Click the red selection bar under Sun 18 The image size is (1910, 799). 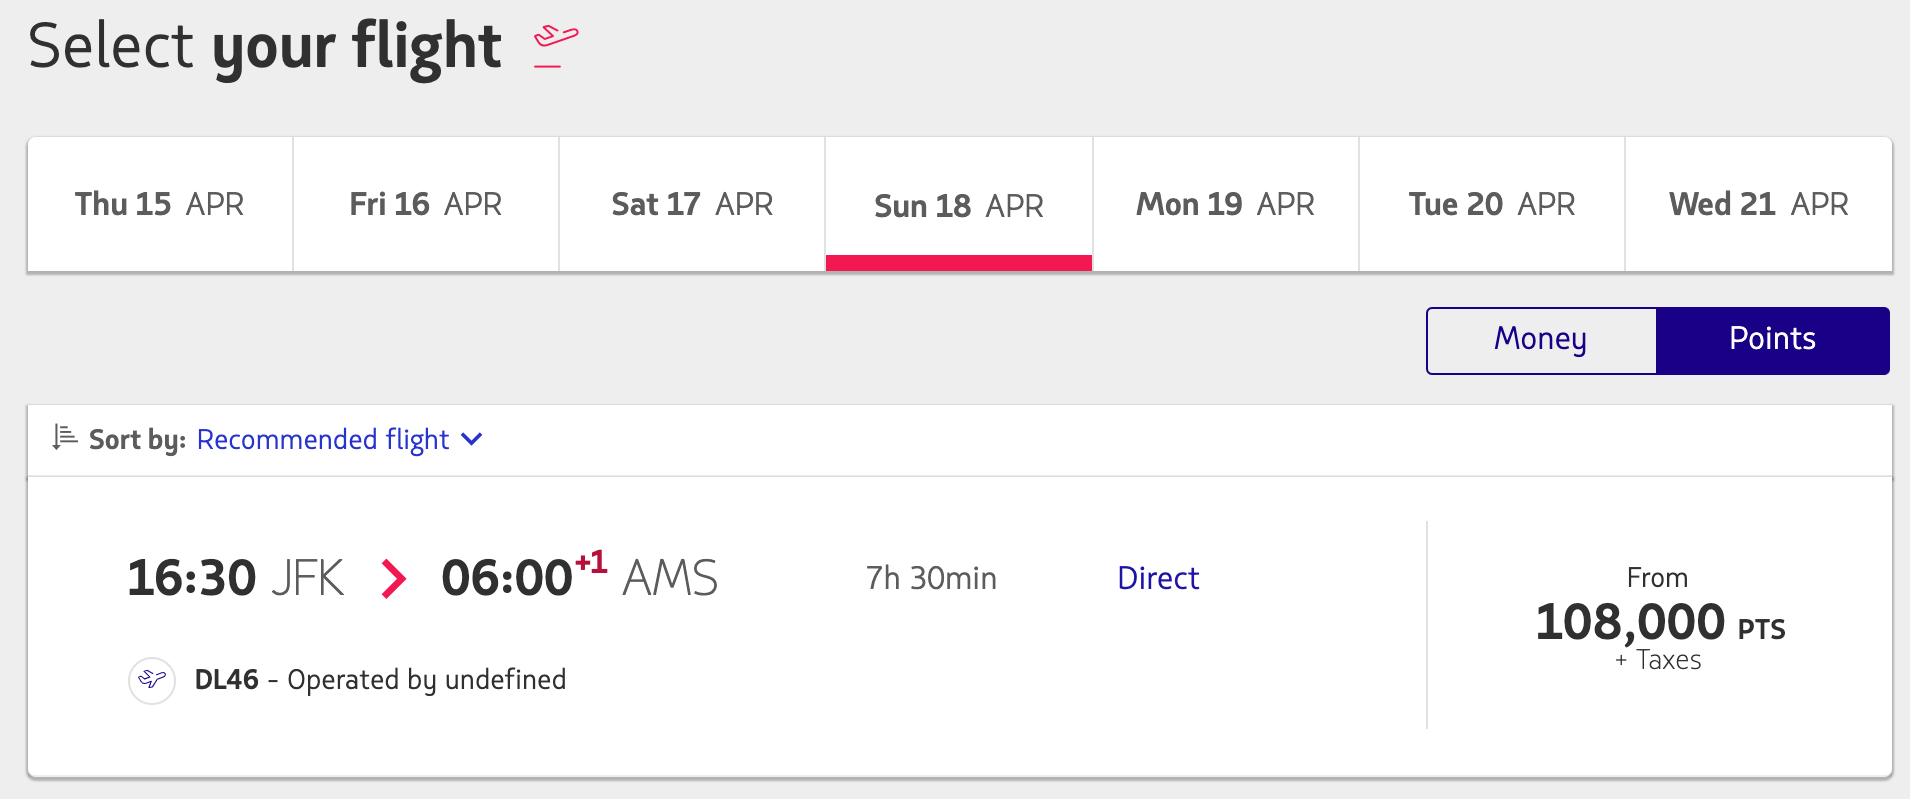coord(957,263)
